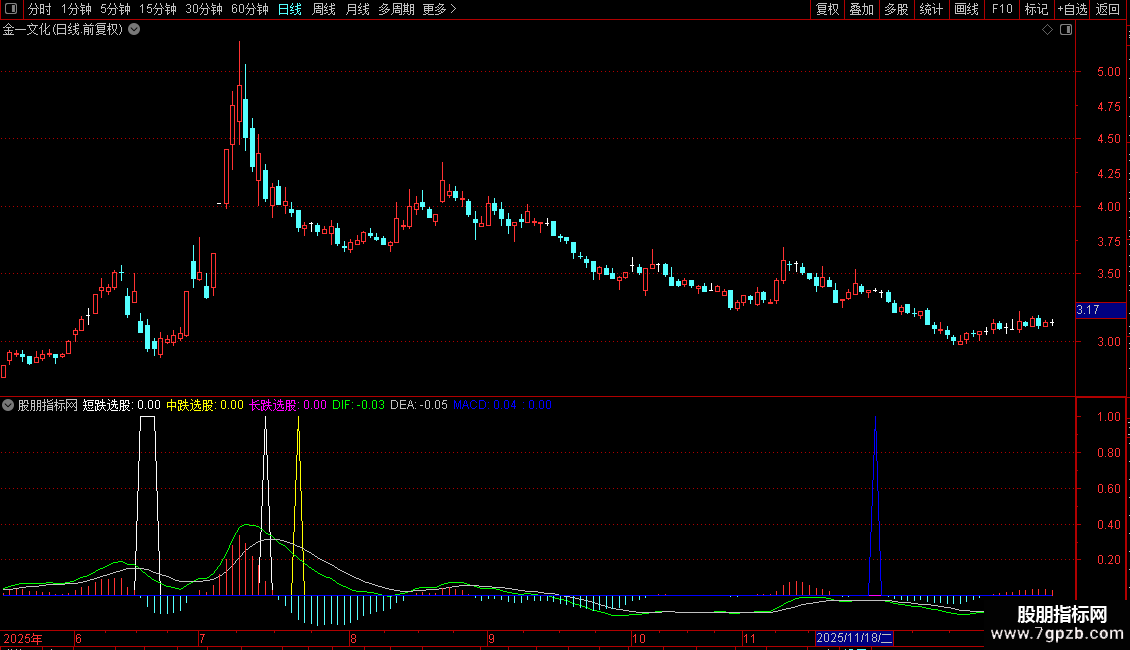Click the 短跌选股 indicator value
The image size is (1130, 650).
(122, 405)
